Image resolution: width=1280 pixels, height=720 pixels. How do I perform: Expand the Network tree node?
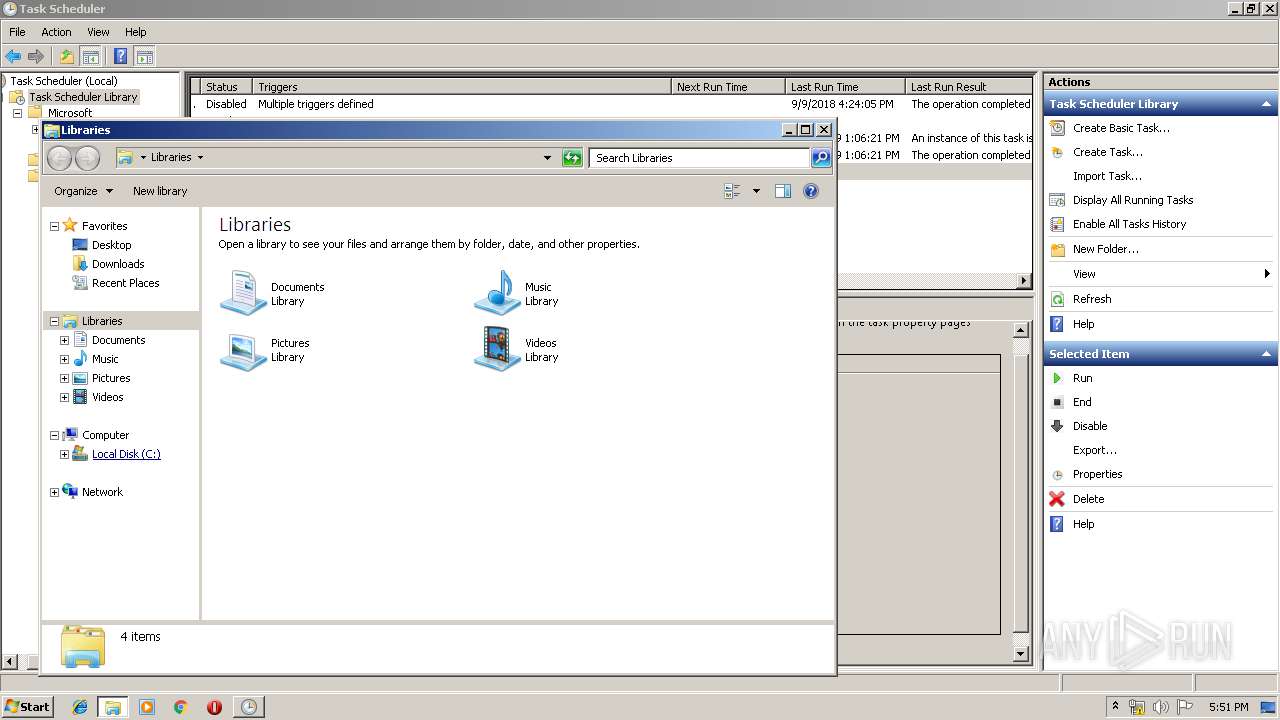[54, 492]
